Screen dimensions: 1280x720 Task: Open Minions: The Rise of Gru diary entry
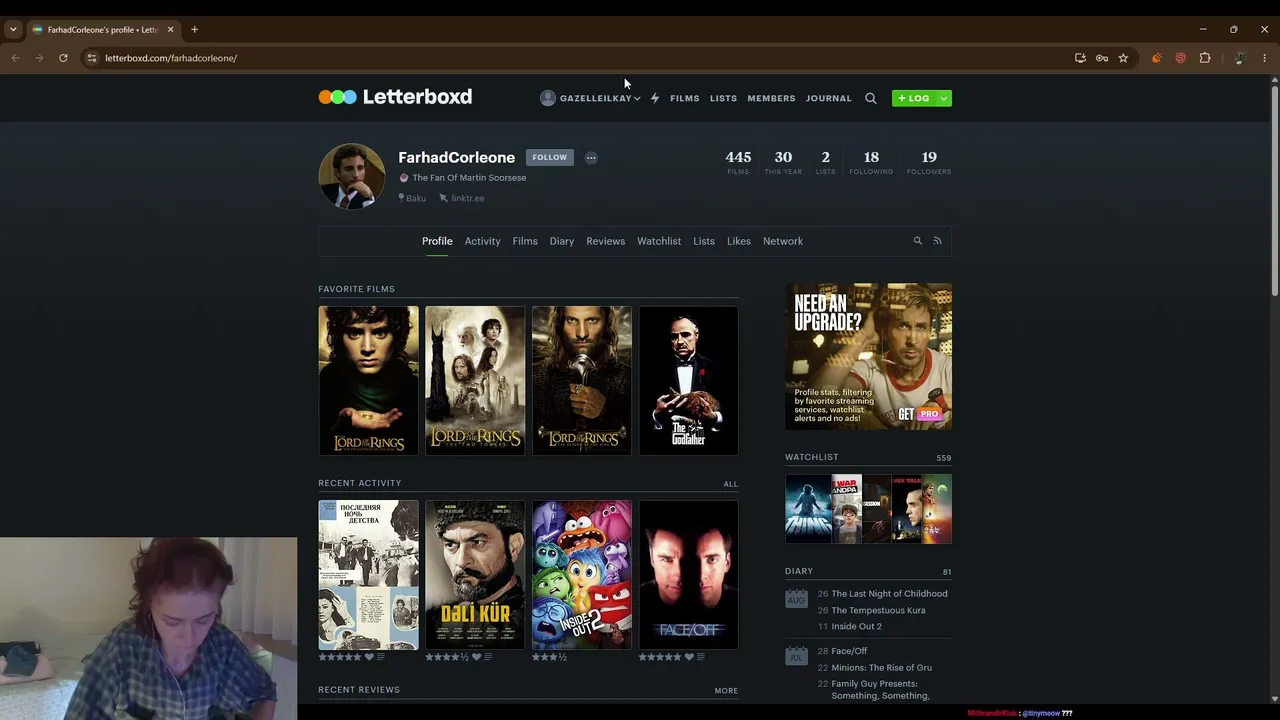click(881, 667)
